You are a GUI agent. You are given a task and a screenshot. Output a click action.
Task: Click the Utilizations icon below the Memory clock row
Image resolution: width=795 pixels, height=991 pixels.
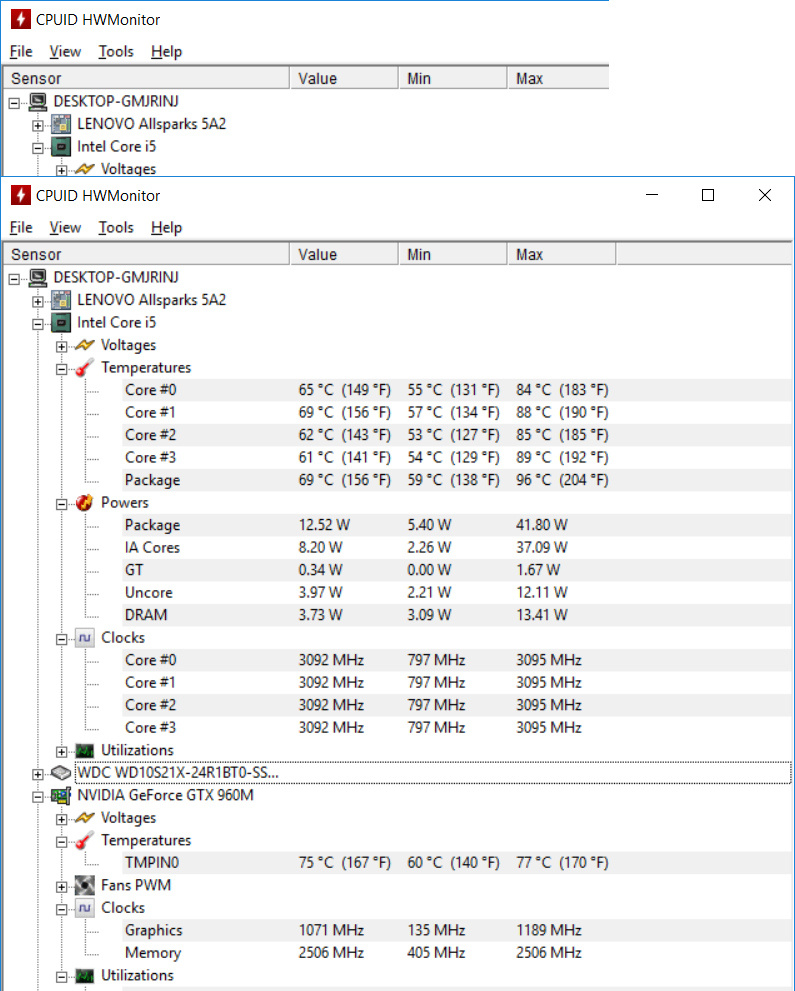(x=86, y=976)
